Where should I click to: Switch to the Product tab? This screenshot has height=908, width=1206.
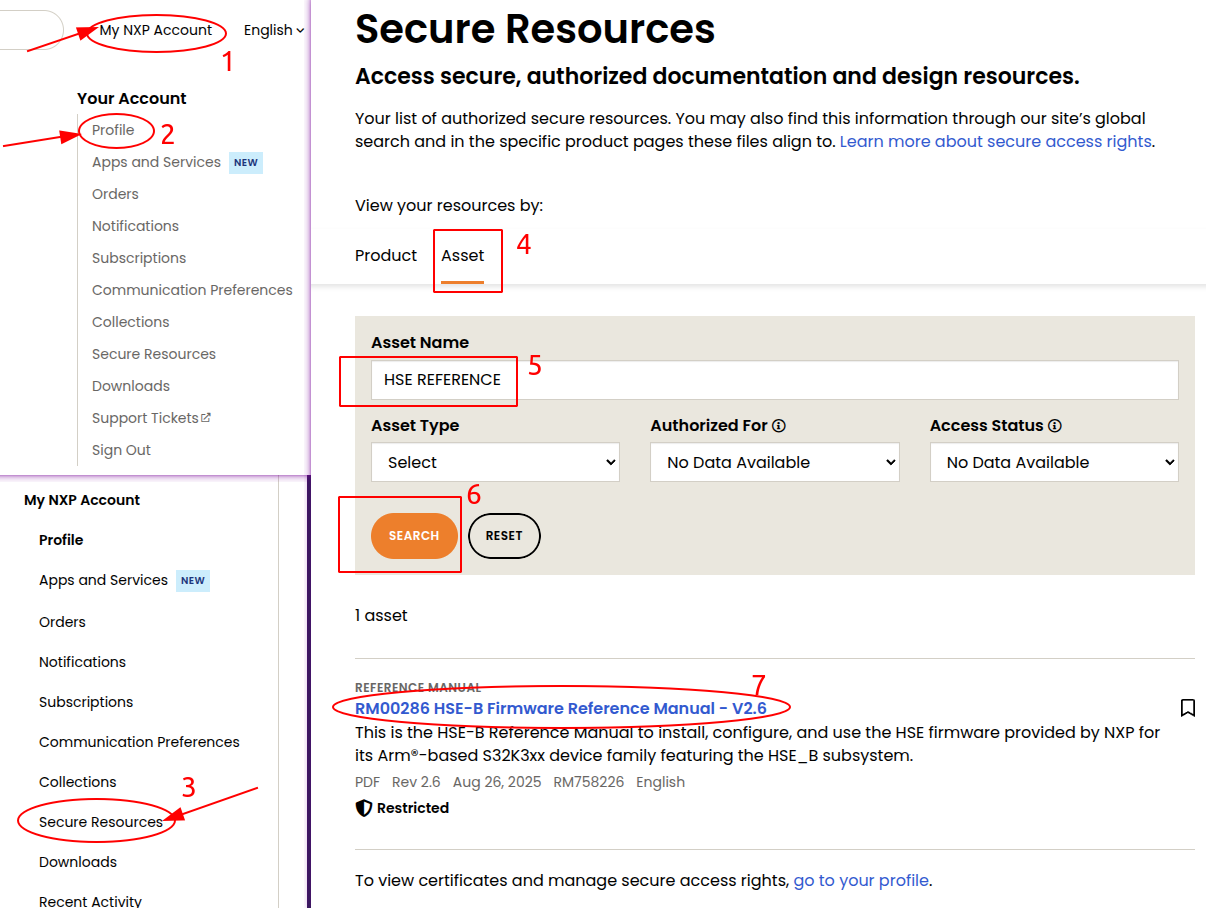(386, 256)
